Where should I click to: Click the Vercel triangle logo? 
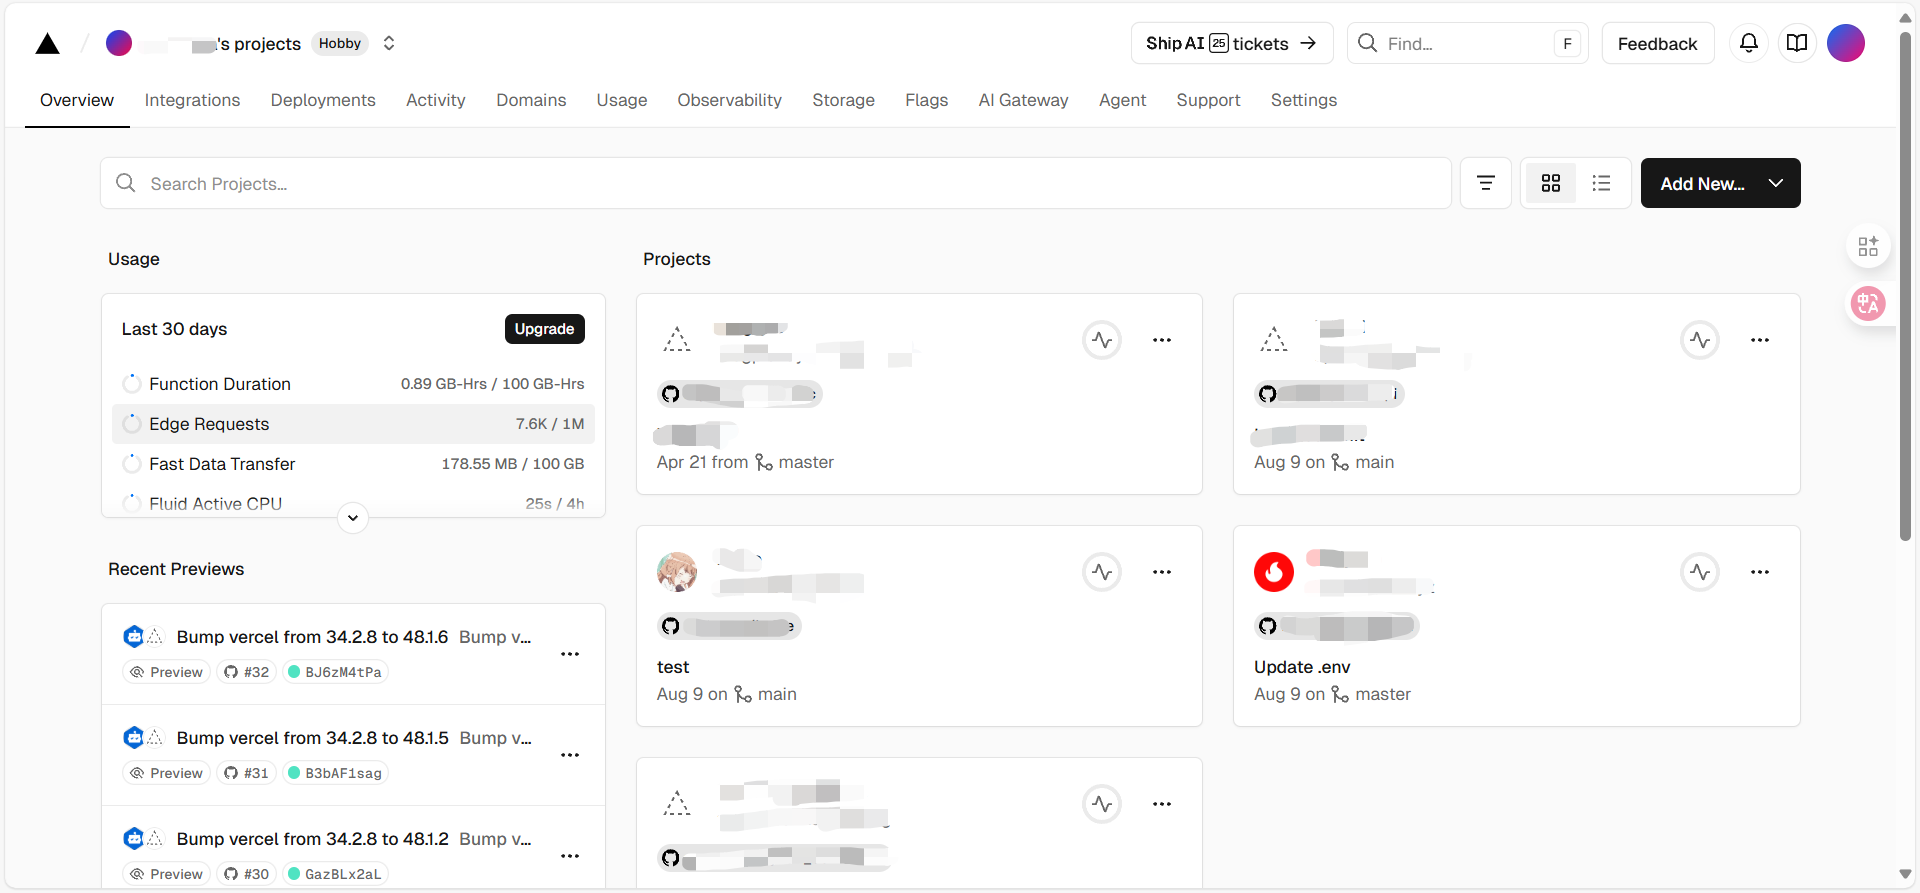click(x=47, y=44)
